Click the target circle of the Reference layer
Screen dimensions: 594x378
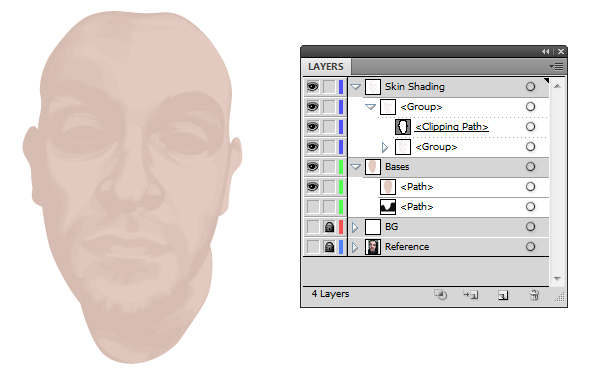(530, 247)
